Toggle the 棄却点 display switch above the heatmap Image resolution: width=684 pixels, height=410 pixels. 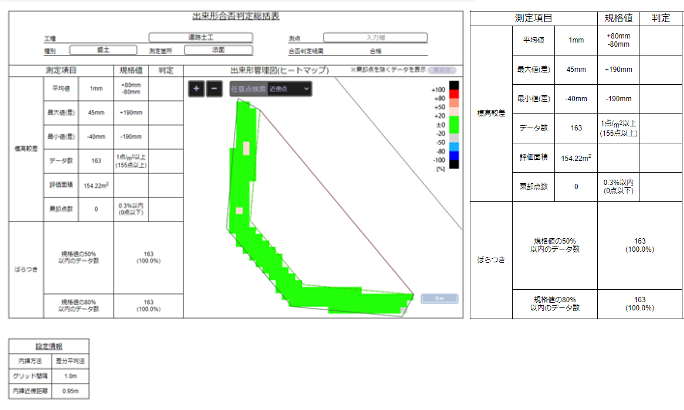click(442, 70)
